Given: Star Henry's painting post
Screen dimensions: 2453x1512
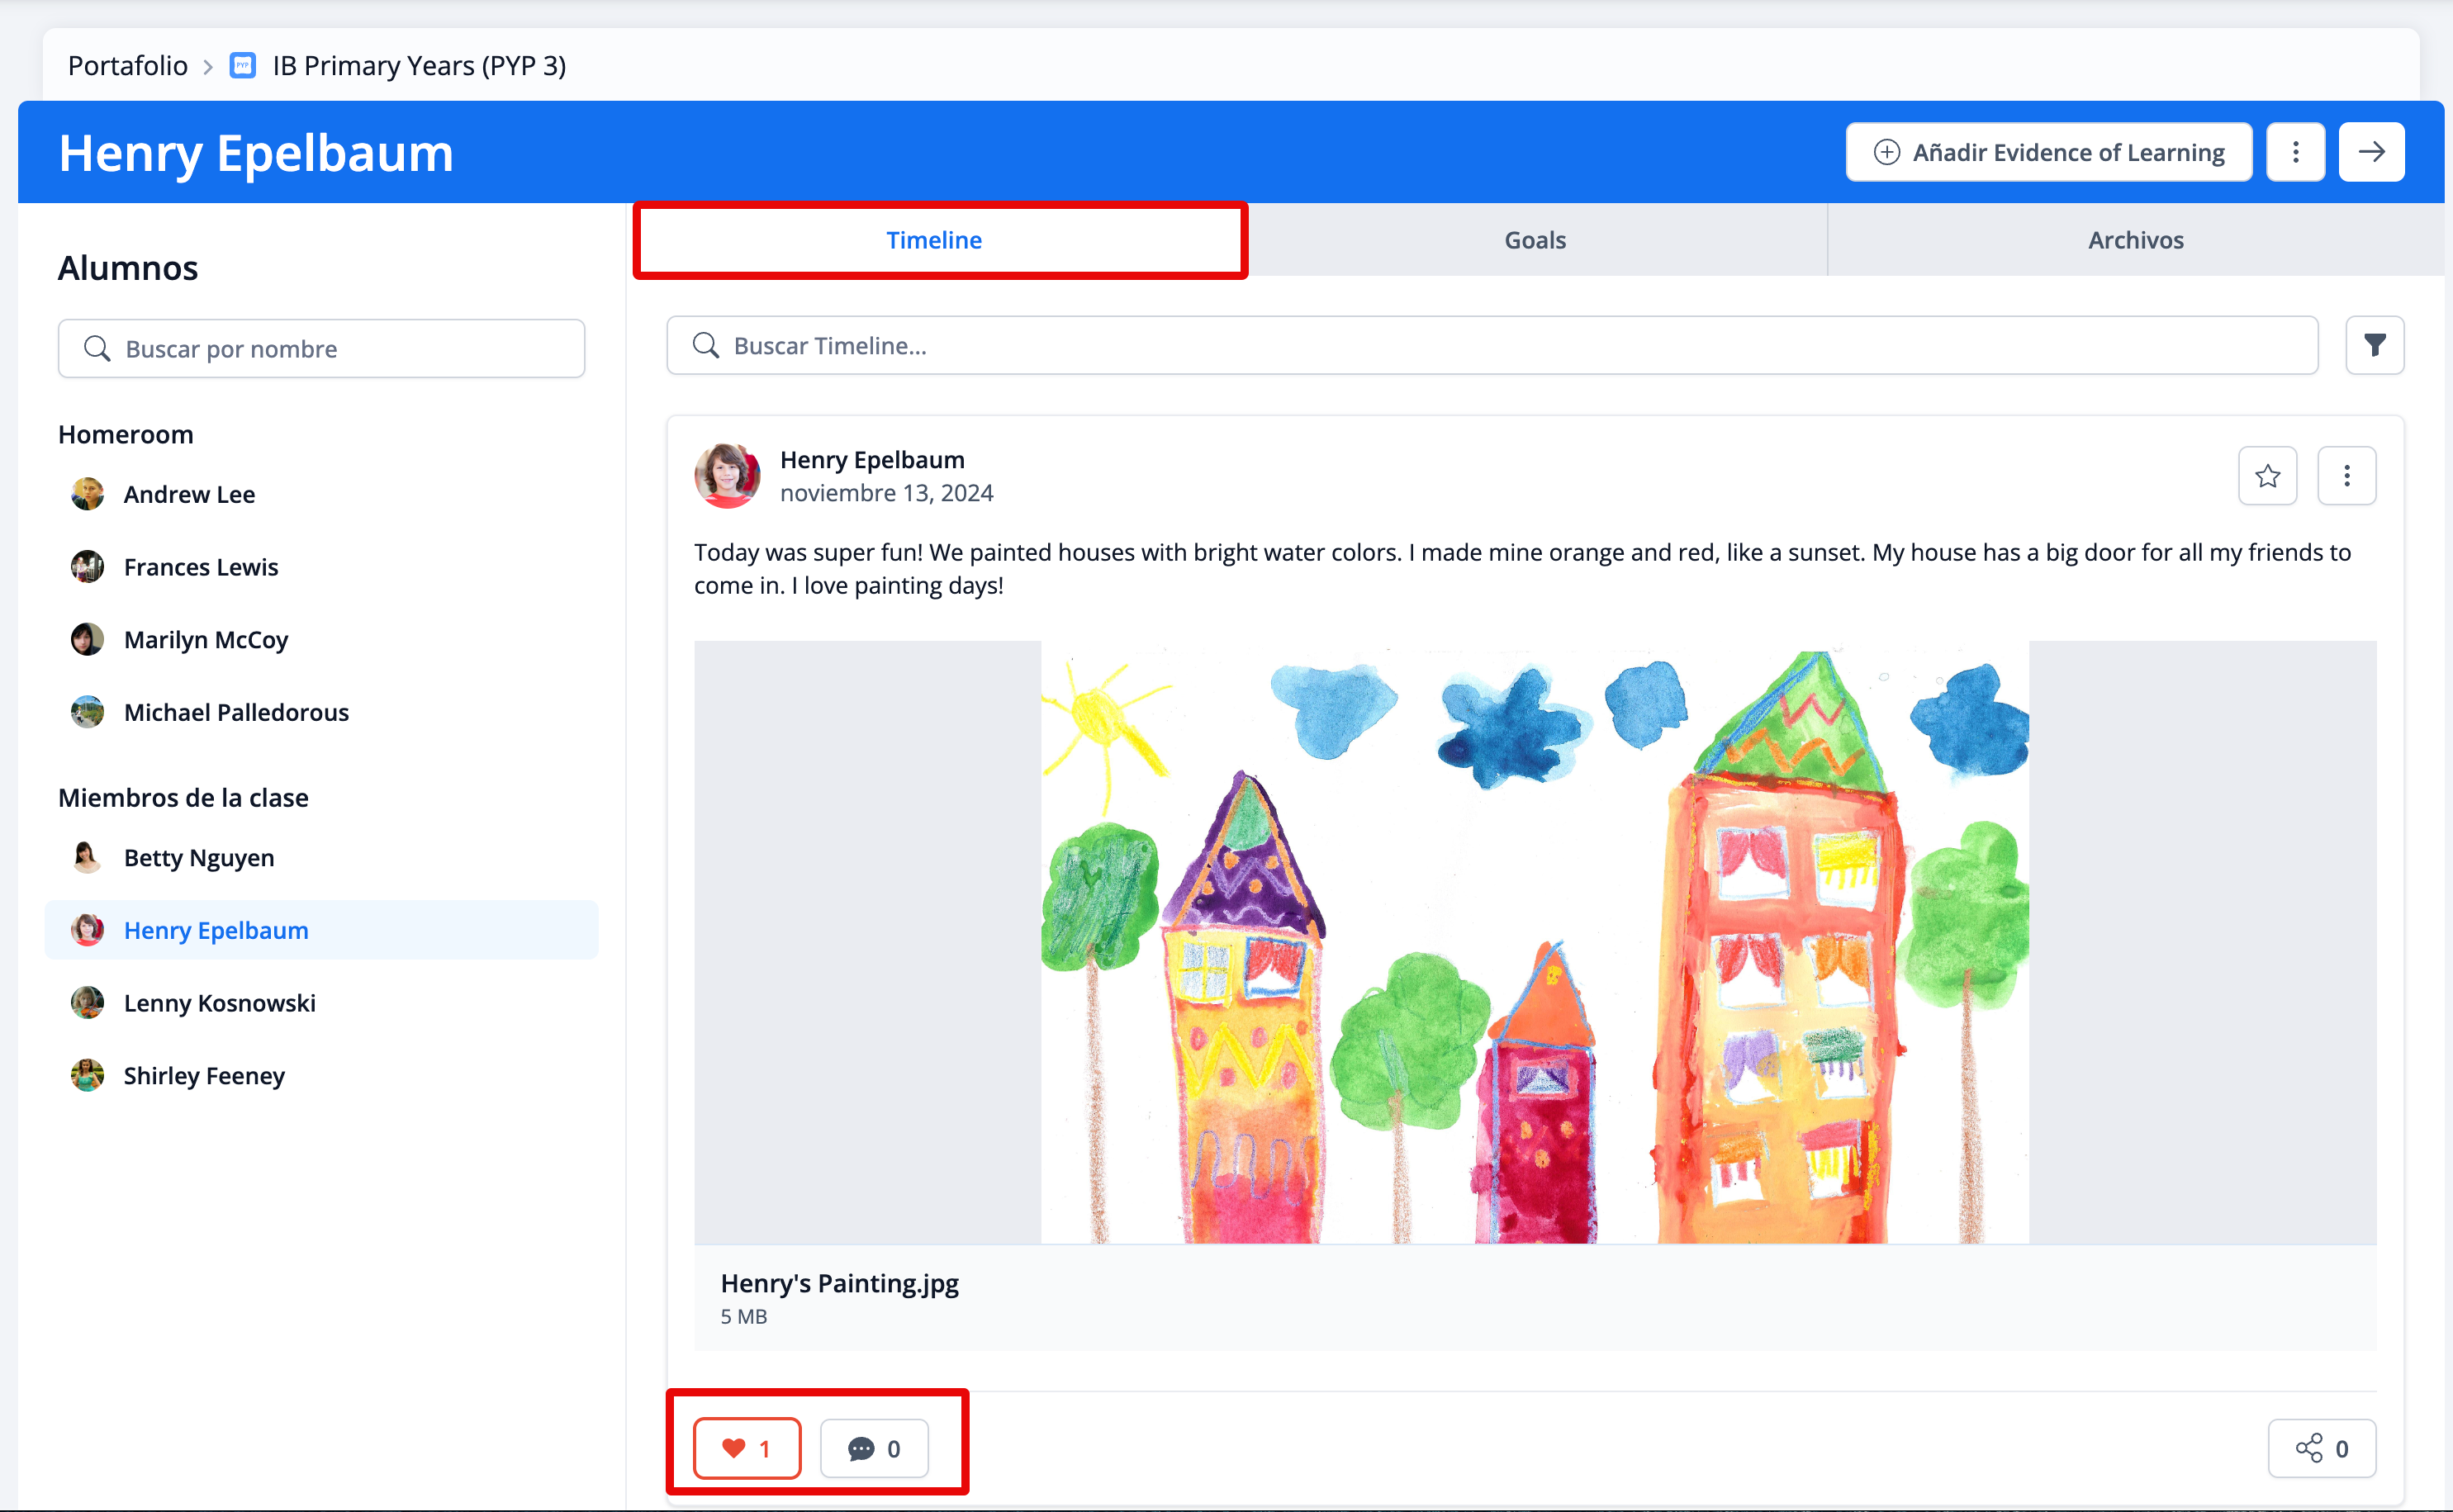Looking at the screenshot, I should [x=2266, y=476].
